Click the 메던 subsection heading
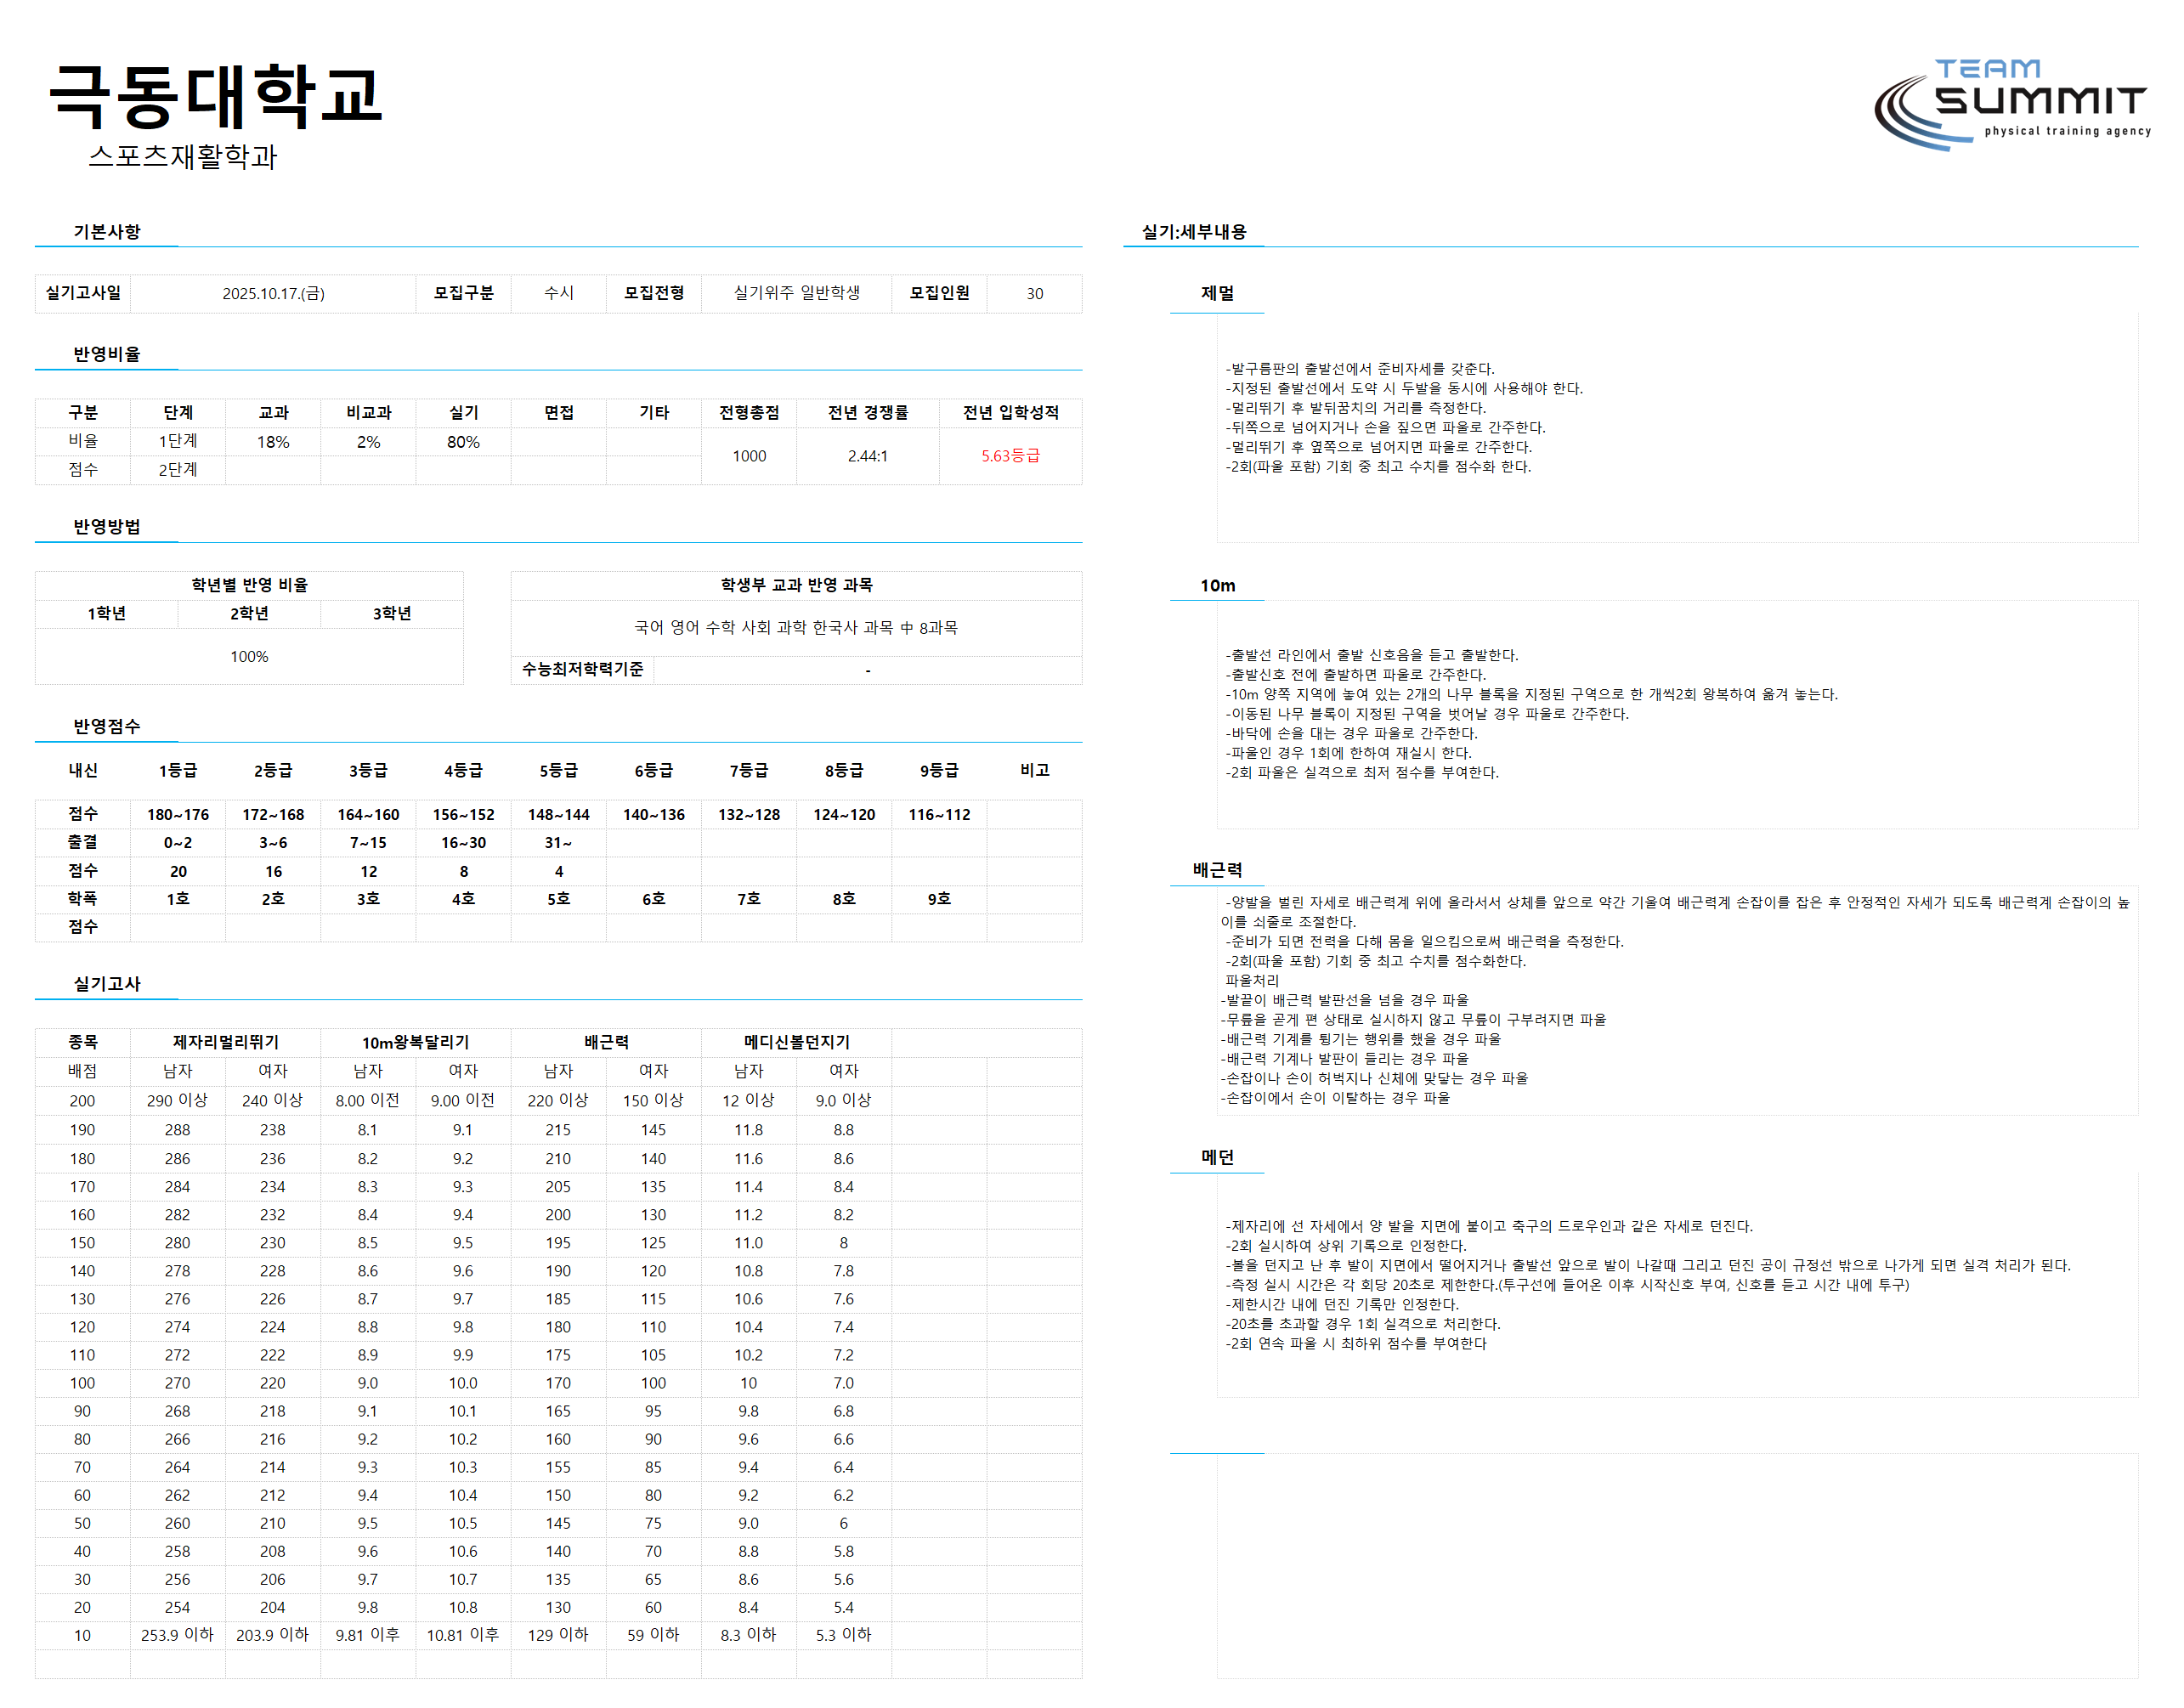The height and width of the screenshot is (1708, 2184). (x=1217, y=1157)
